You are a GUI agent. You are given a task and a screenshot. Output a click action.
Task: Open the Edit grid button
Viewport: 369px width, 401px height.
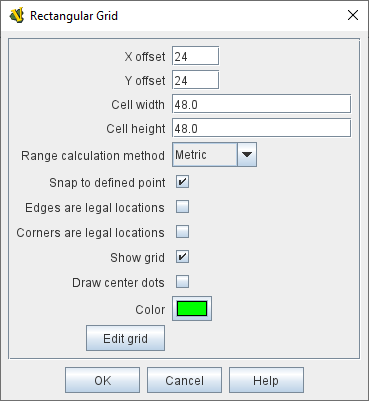[x=125, y=338]
